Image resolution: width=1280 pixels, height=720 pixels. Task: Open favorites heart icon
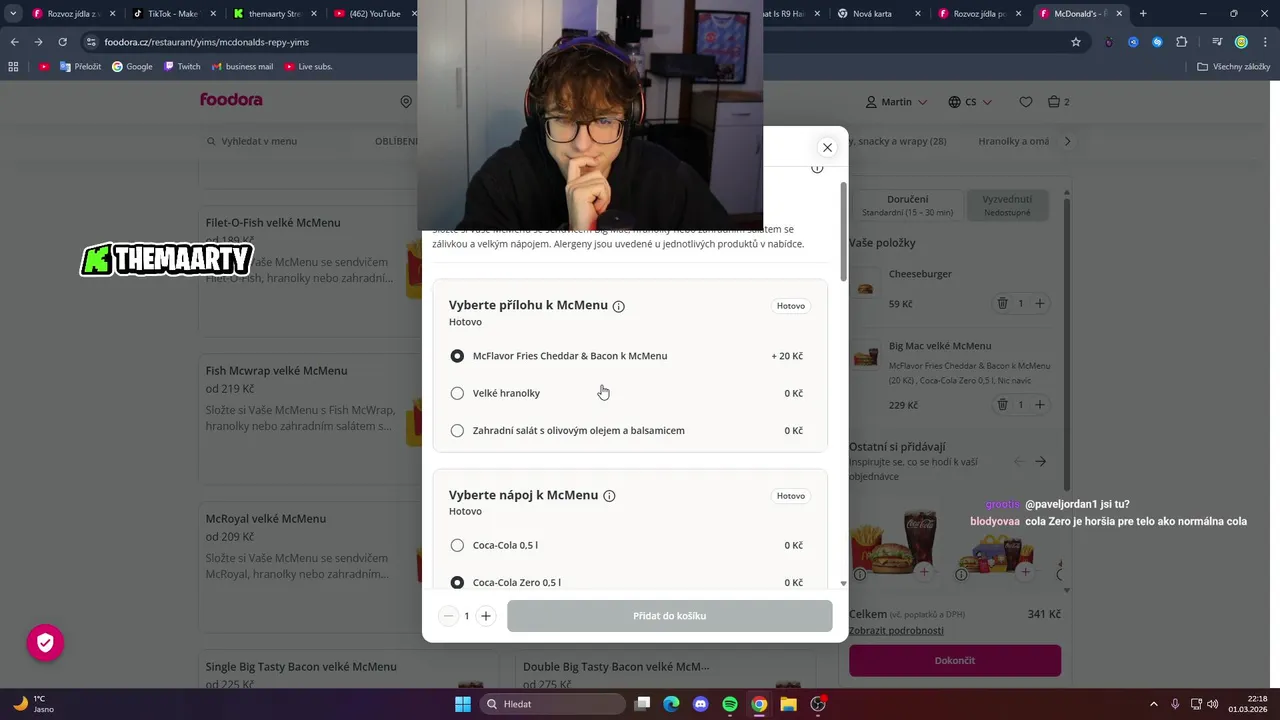pos(1025,102)
